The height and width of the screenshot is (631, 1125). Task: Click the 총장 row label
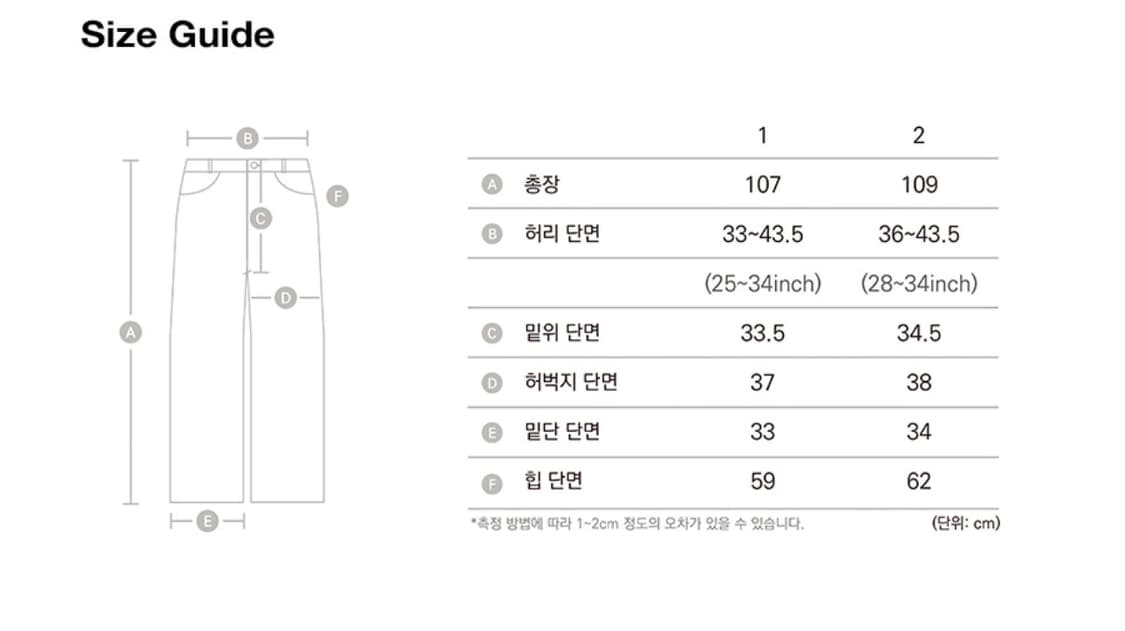click(541, 184)
